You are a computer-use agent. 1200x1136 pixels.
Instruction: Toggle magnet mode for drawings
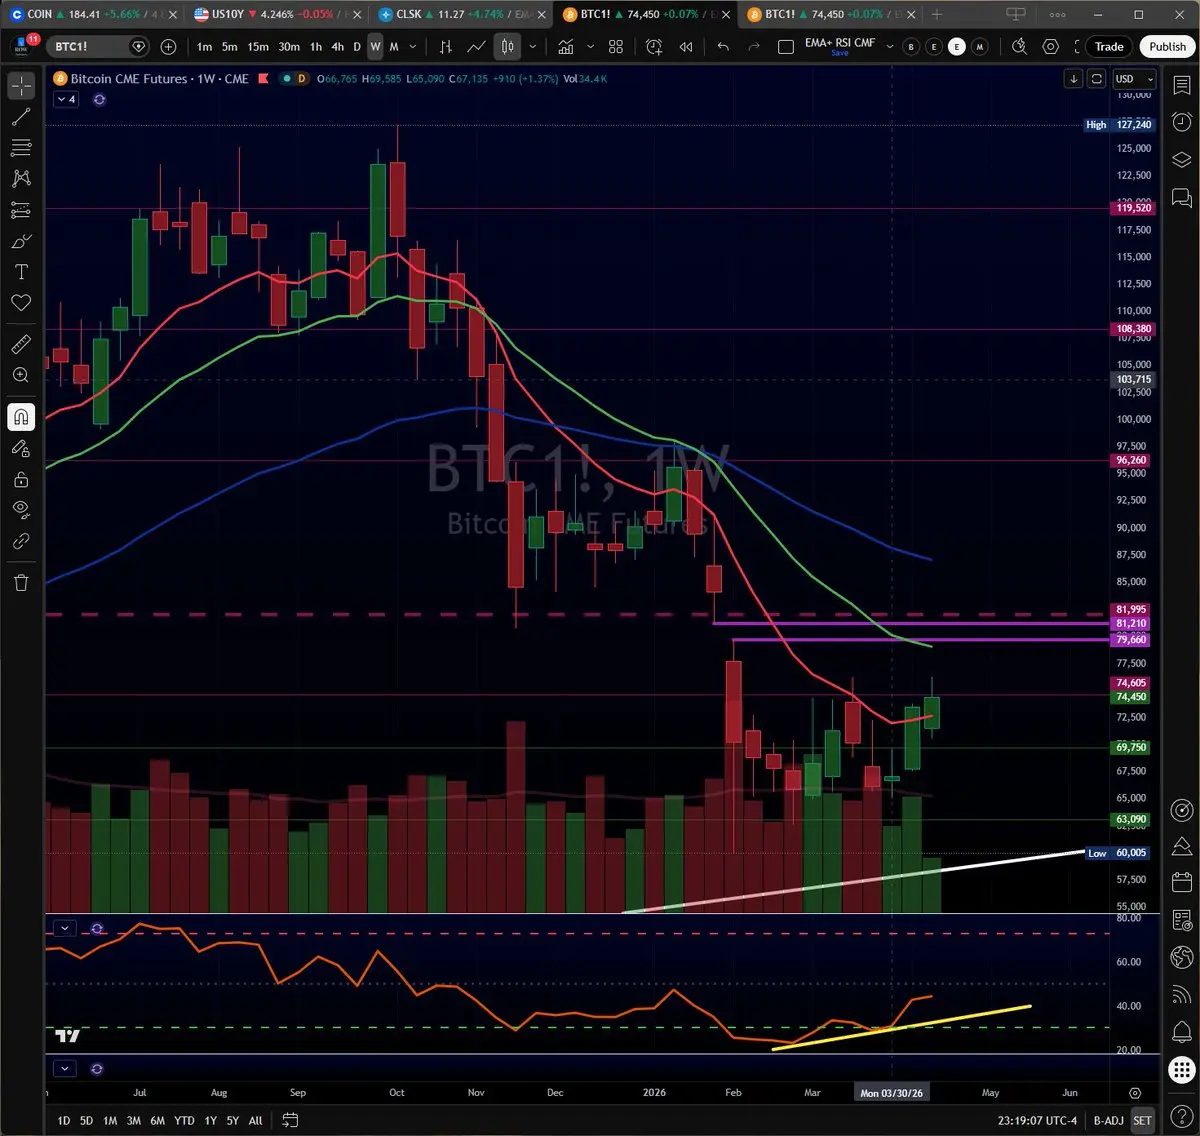pyautogui.click(x=21, y=417)
